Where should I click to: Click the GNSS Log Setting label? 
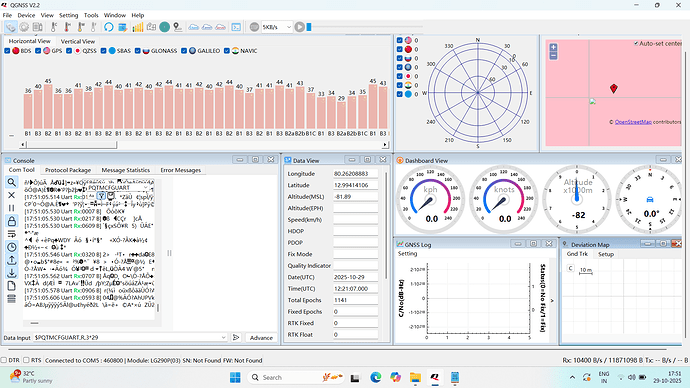(407, 254)
